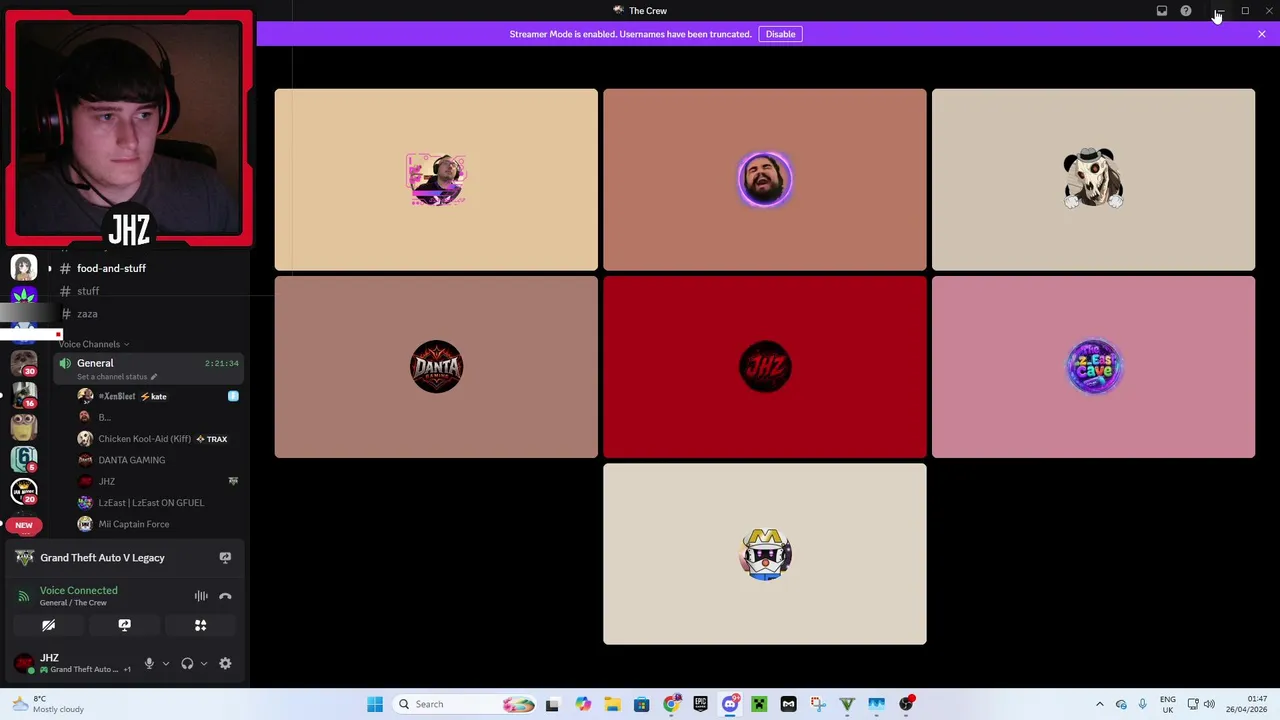Open noise suppression waveform icon
1280x720 pixels.
coord(201,596)
